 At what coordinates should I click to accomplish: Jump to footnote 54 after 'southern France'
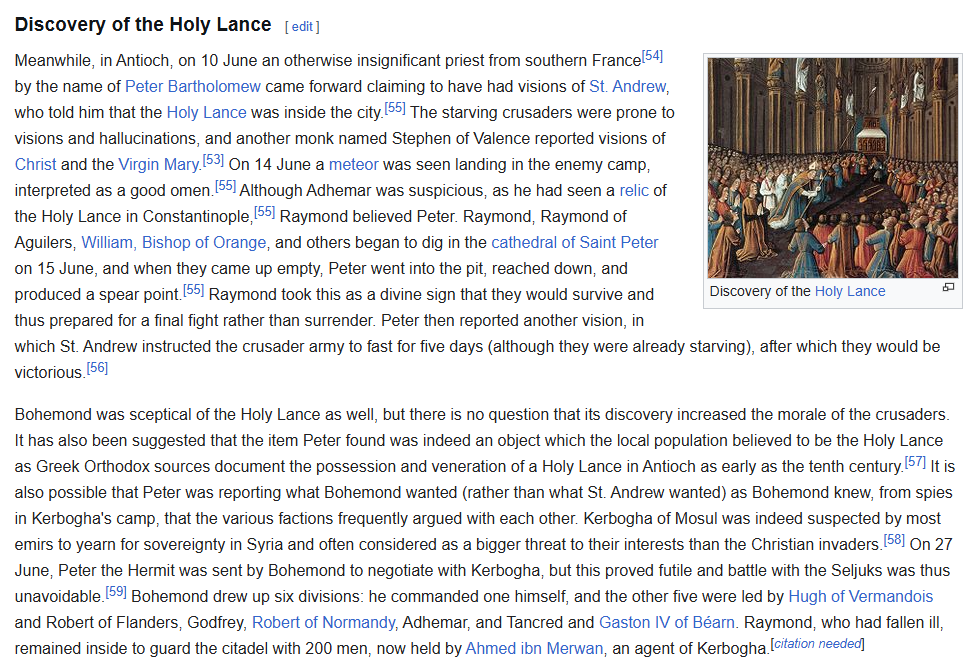pyautogui.click(x=652, y=56)
